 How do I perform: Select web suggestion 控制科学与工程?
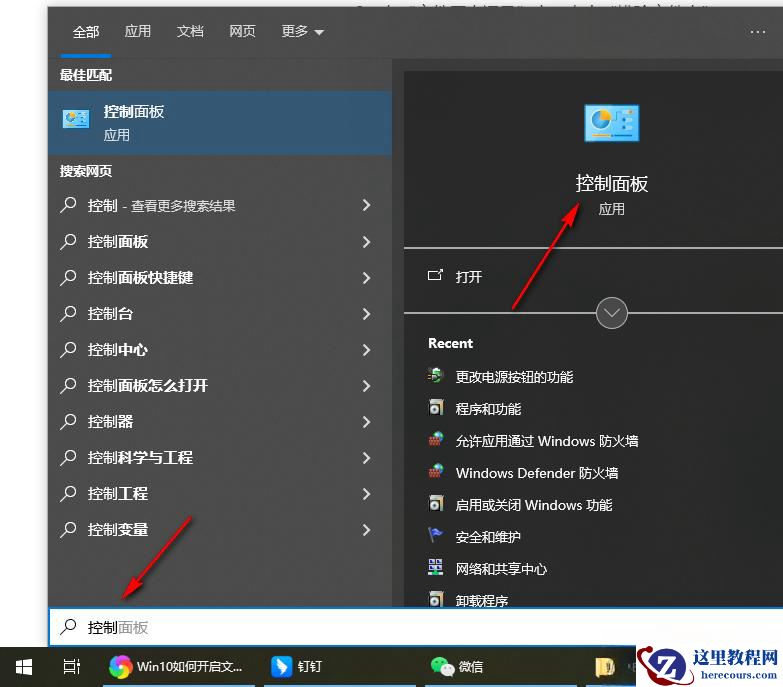click(220, 457)
